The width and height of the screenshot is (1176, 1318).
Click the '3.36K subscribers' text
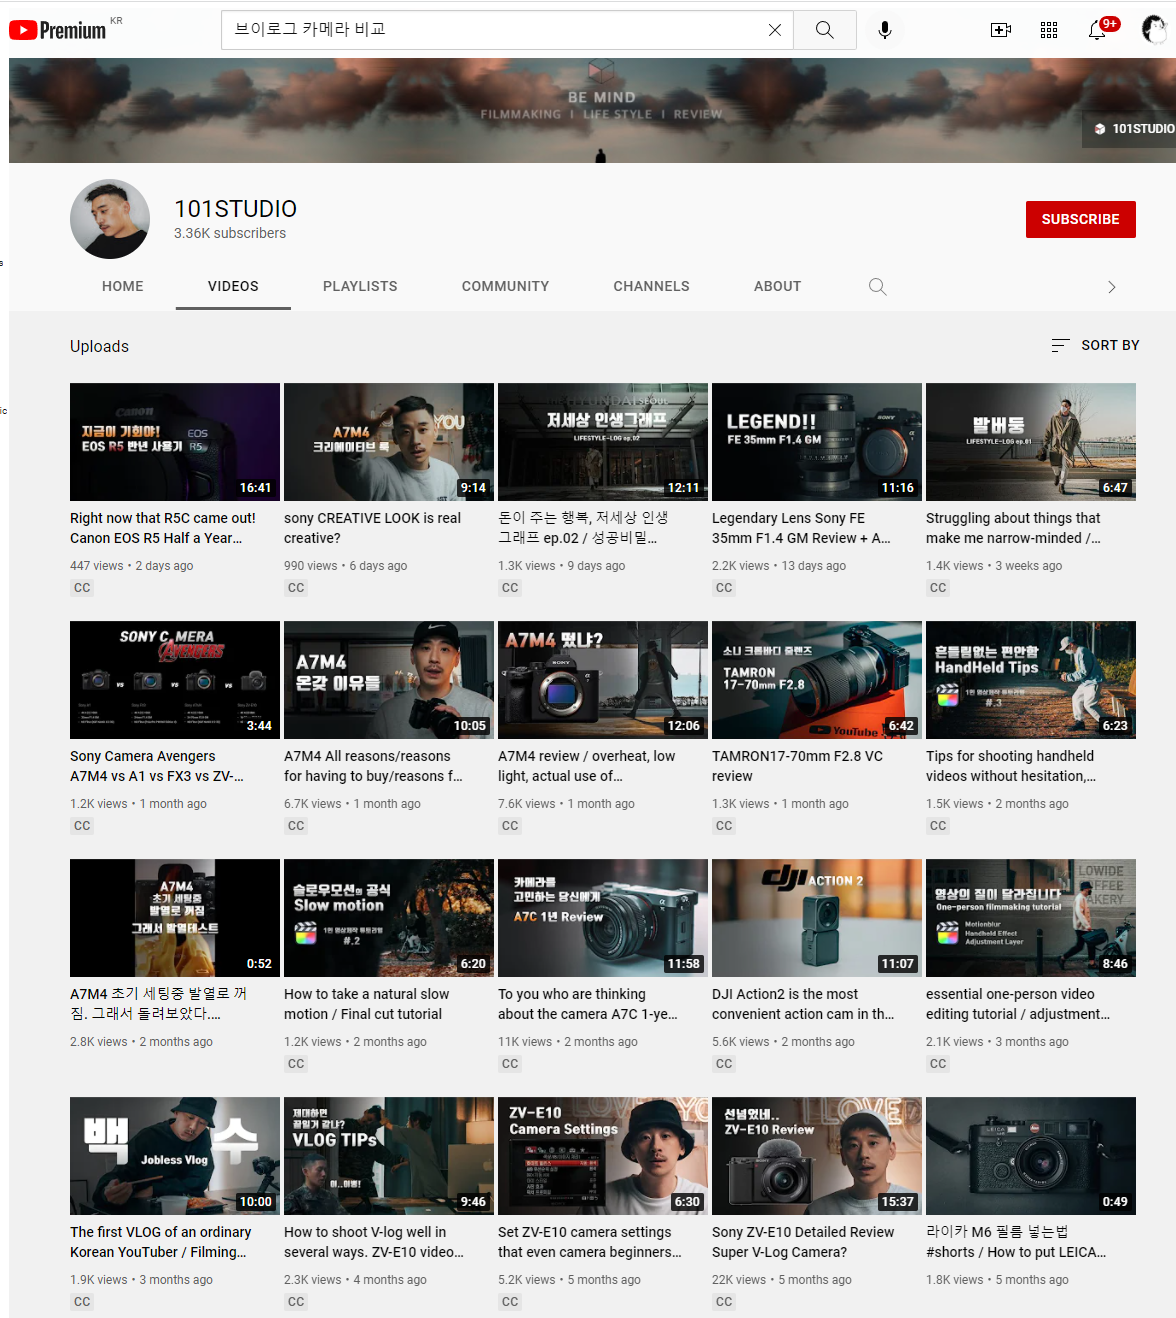coord(230,233)
